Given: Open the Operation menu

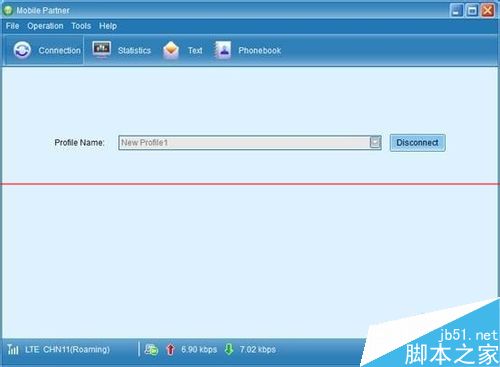Looking at the screenshot, I should click(x=45, y=26).
